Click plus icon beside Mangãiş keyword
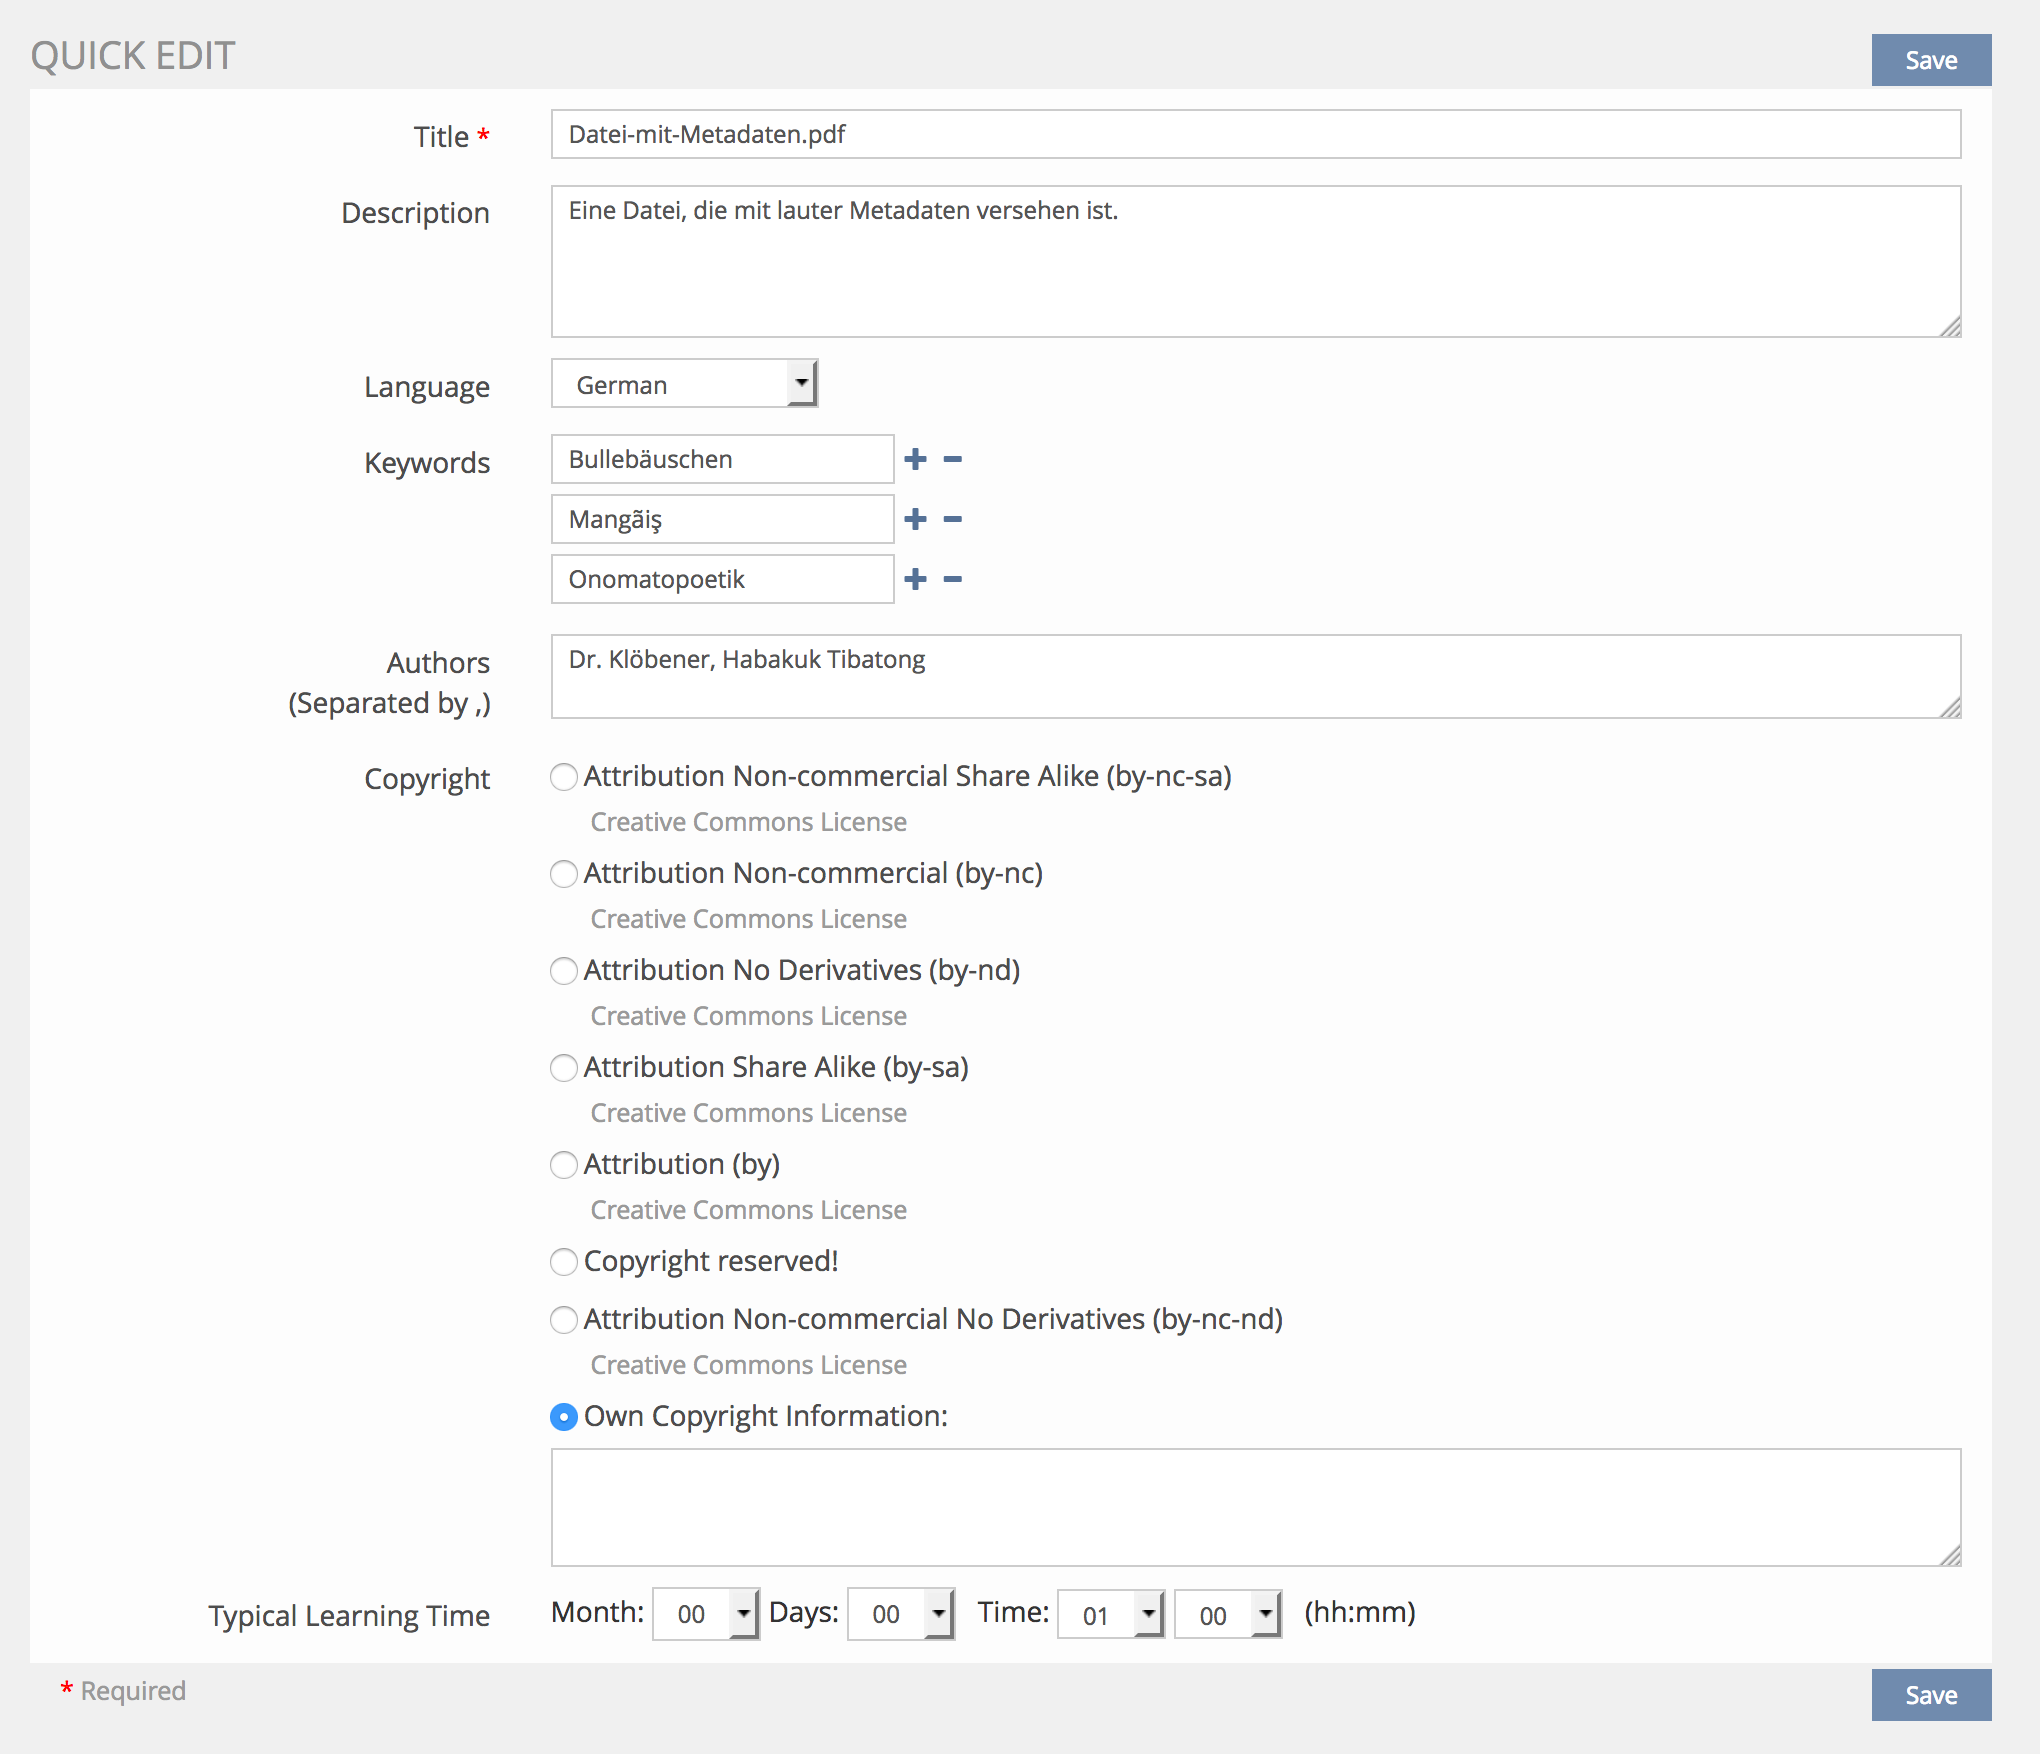This screenshot has height=1754, width=2040. click(x=915, y=519)
